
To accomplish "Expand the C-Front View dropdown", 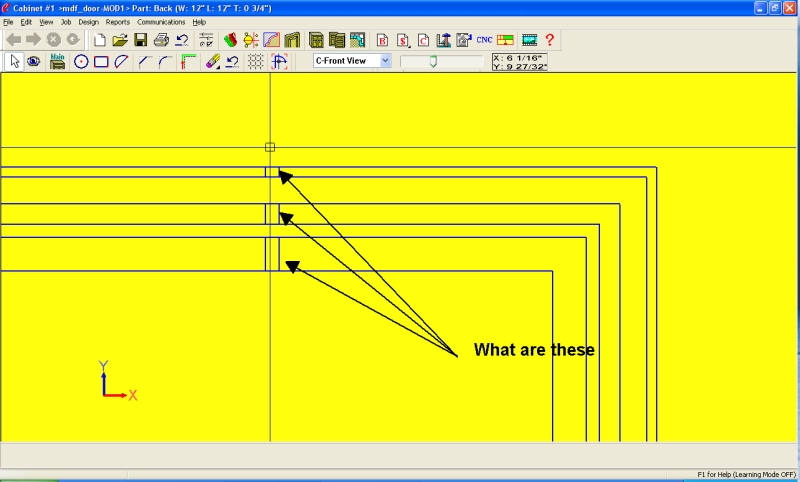I will tap(386, 61).
